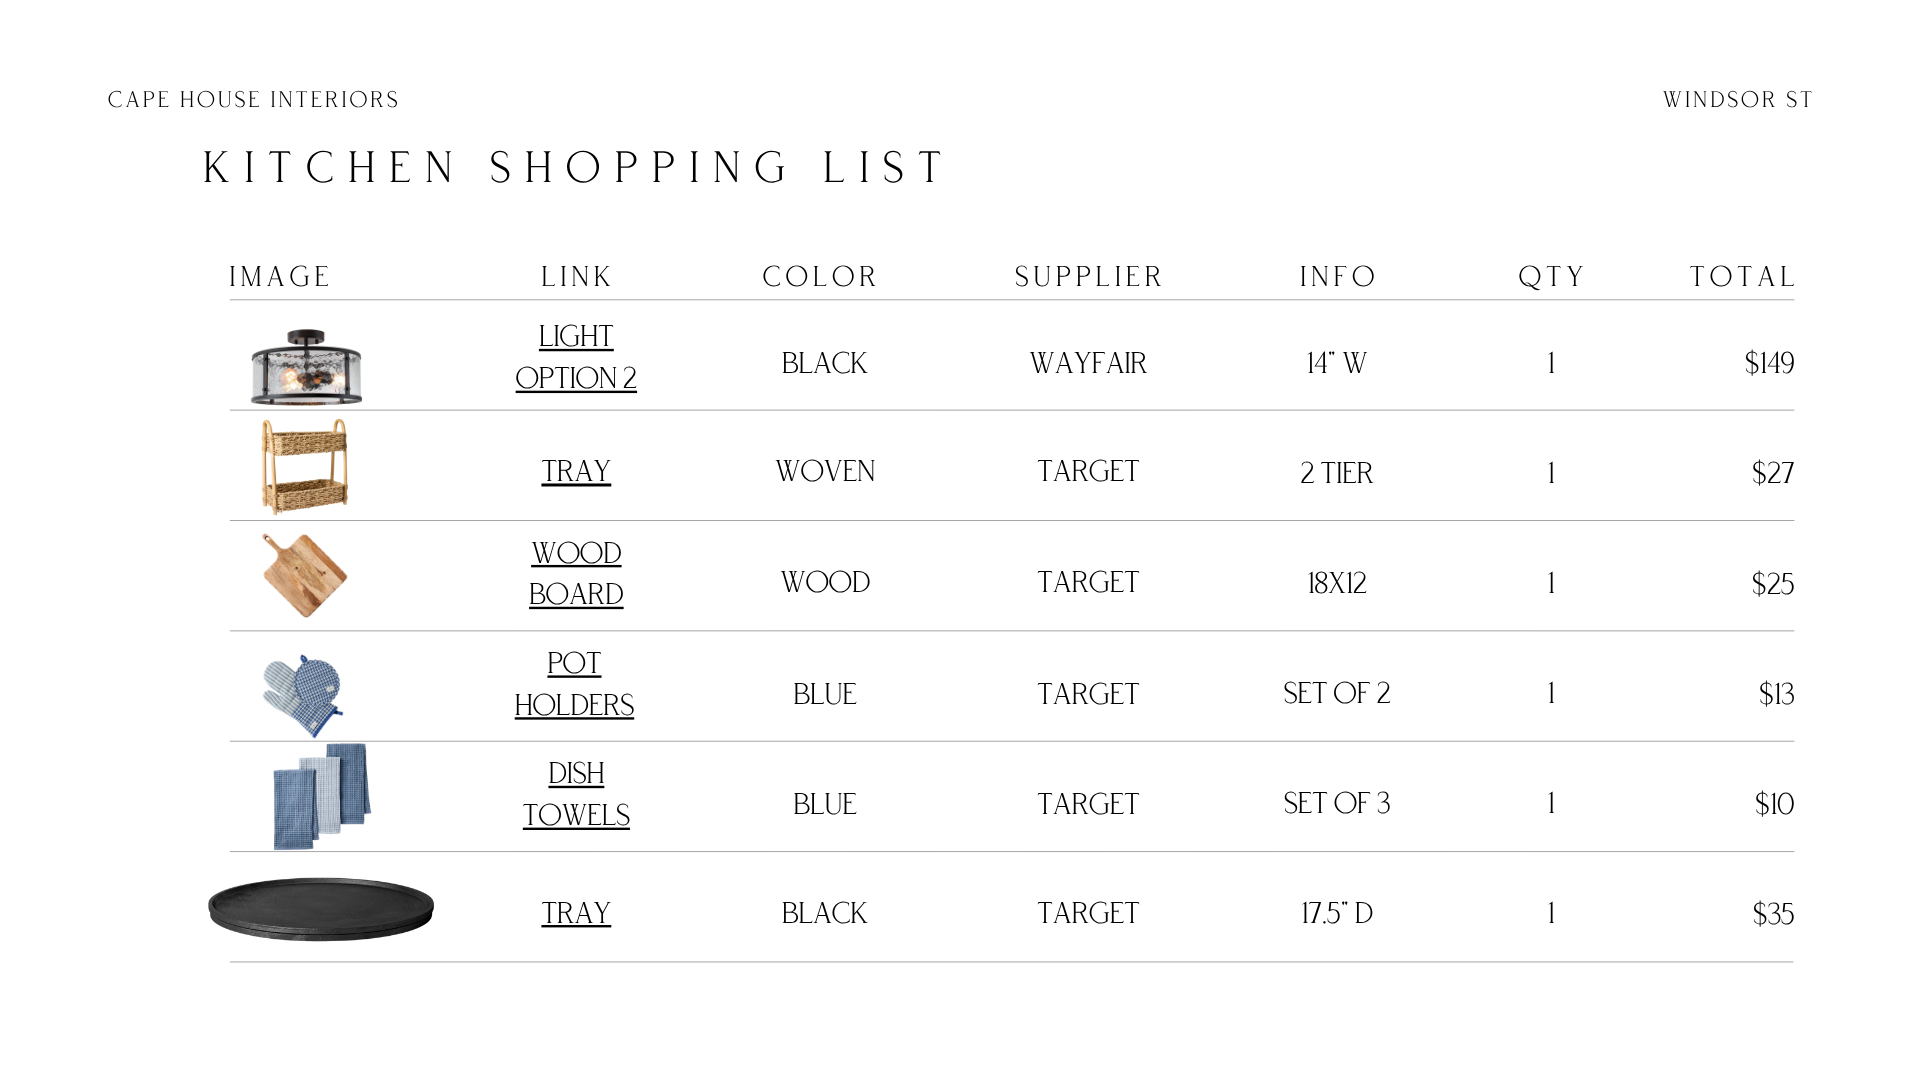
Task: Click the Kitchen Shopping List title
Action: [574, 168]
